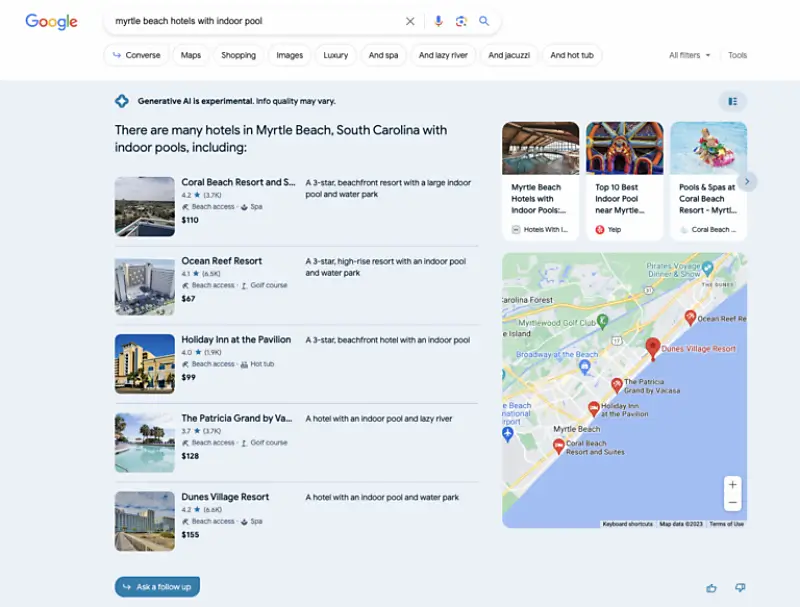The width and height of the screenshot is (800, 607).
Task: Click the Hot tub amenity under Holiday Inn
Action: [257, 364]
